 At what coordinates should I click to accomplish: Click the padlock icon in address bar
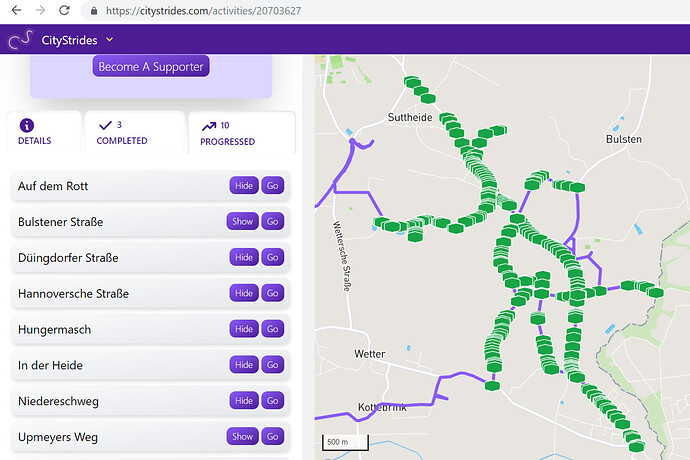(94, 11)
